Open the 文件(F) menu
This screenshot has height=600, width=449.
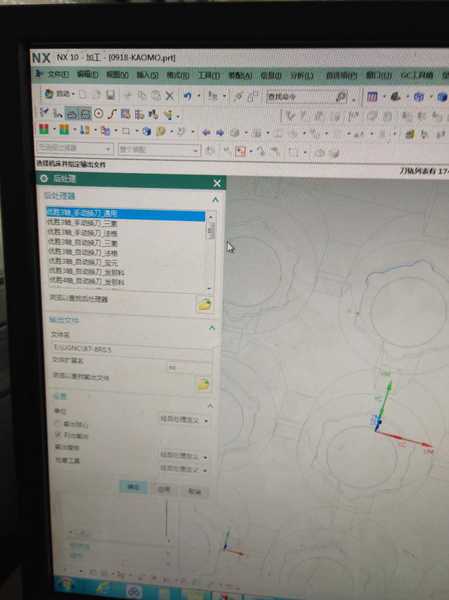tap(57, 74)
